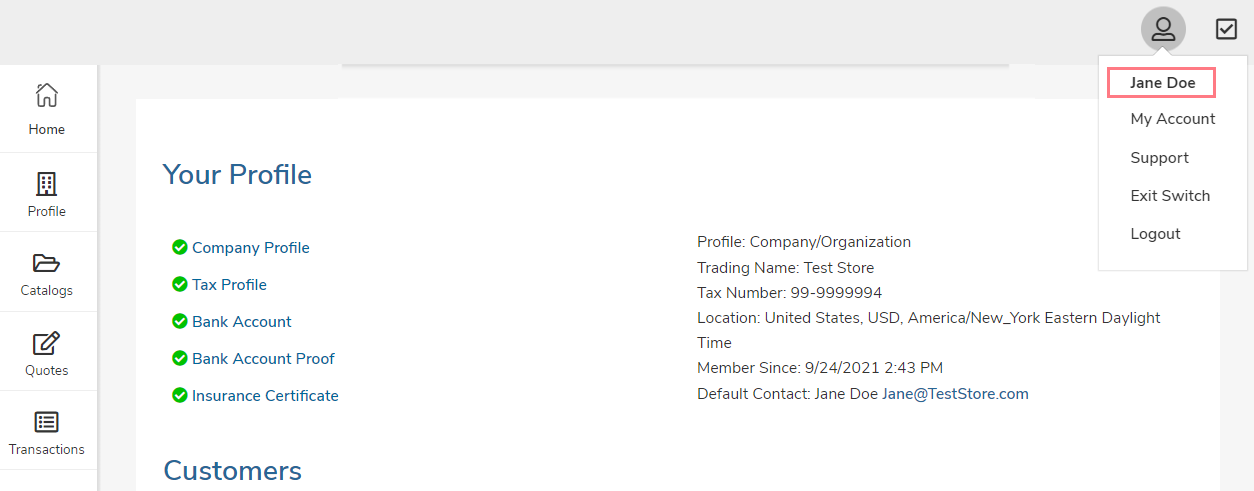Open Profile using building icon
The height and width of the screenshot is (491, 1254).
(46, 183)
